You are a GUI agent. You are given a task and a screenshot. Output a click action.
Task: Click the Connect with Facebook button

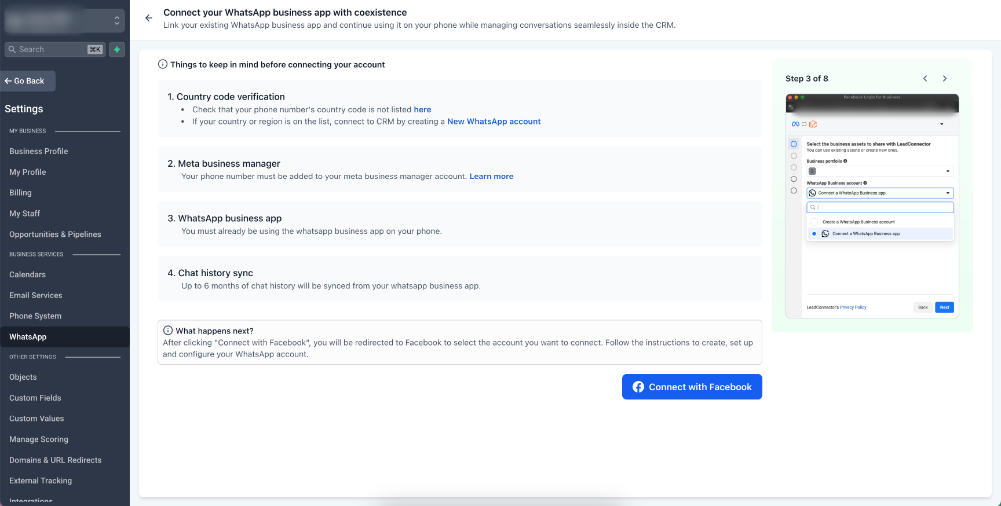coord(692,387)
